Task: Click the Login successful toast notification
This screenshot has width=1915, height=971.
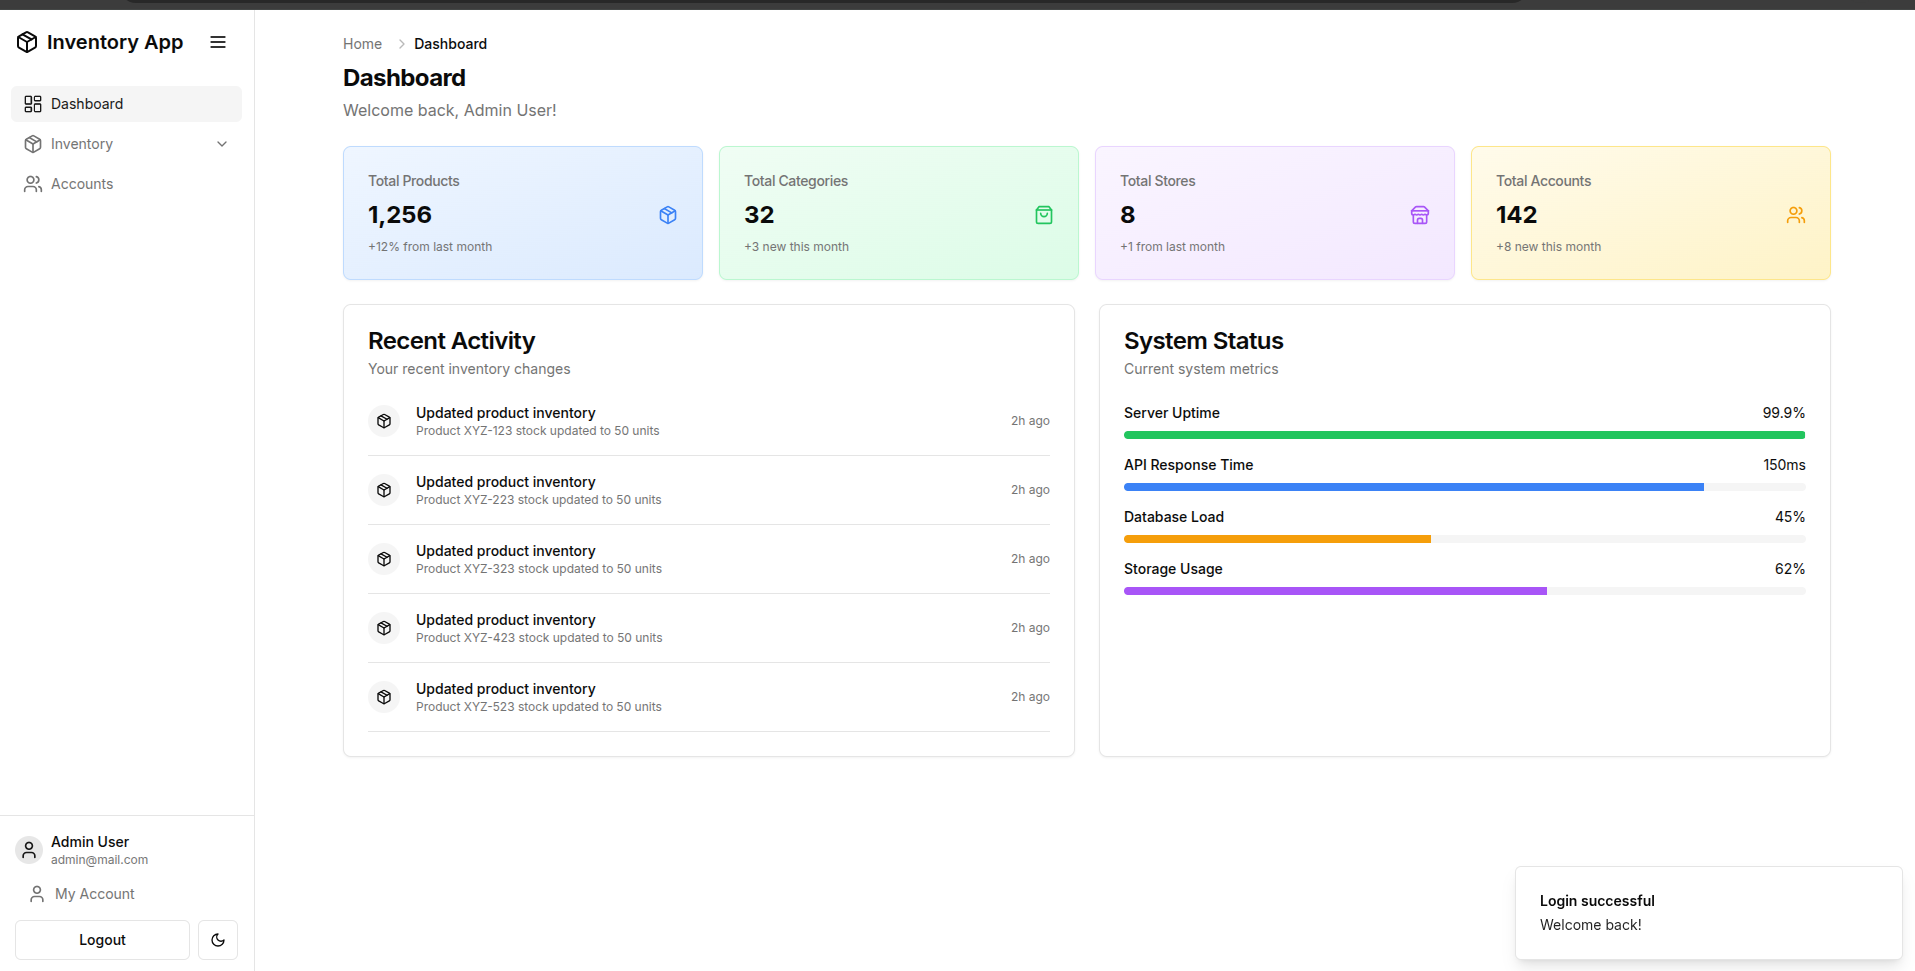Action: tap(1708, 913)
